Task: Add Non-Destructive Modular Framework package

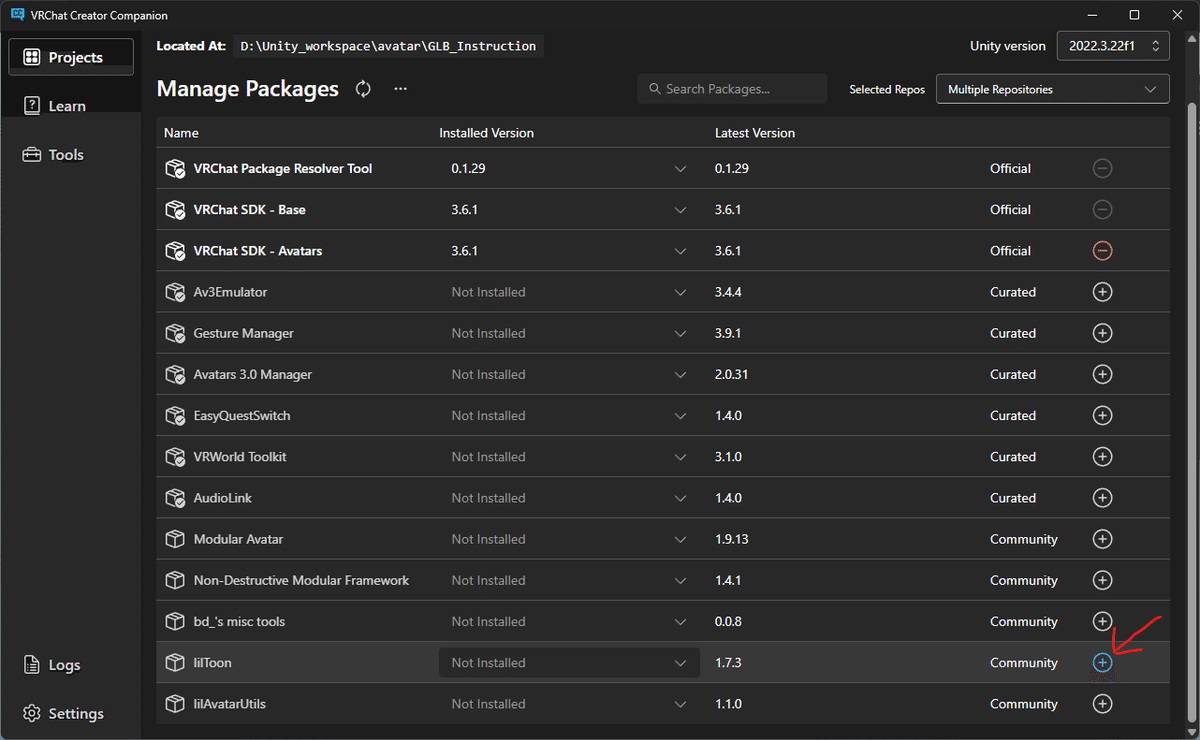Action: [1102, 580]
